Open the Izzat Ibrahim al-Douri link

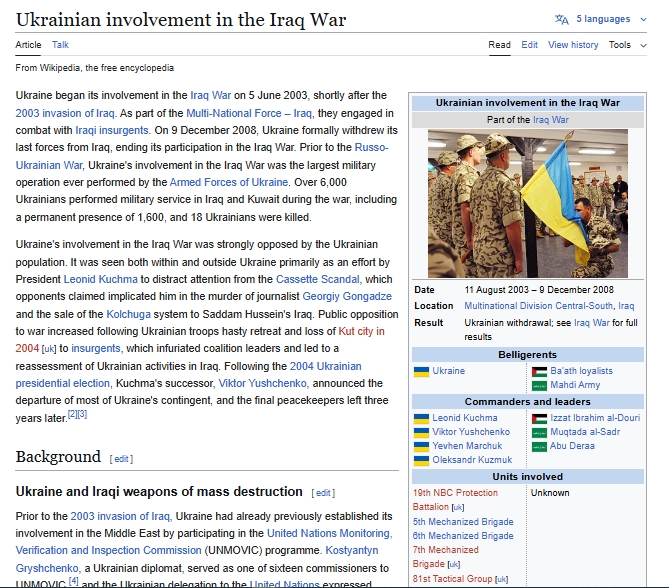tap(595, 418)
